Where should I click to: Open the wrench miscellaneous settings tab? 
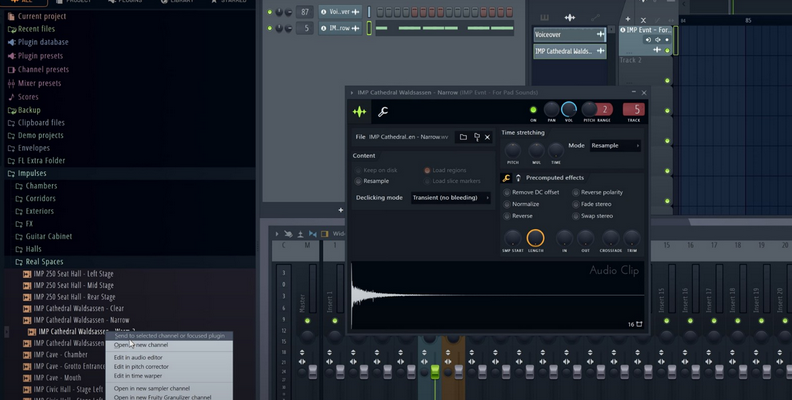pos(382,111)
